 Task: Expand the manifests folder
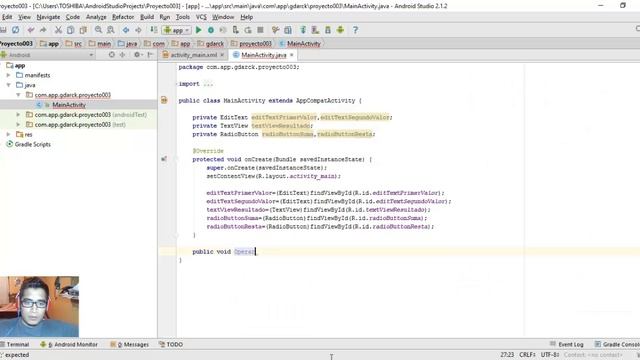[x=8, y=75]
